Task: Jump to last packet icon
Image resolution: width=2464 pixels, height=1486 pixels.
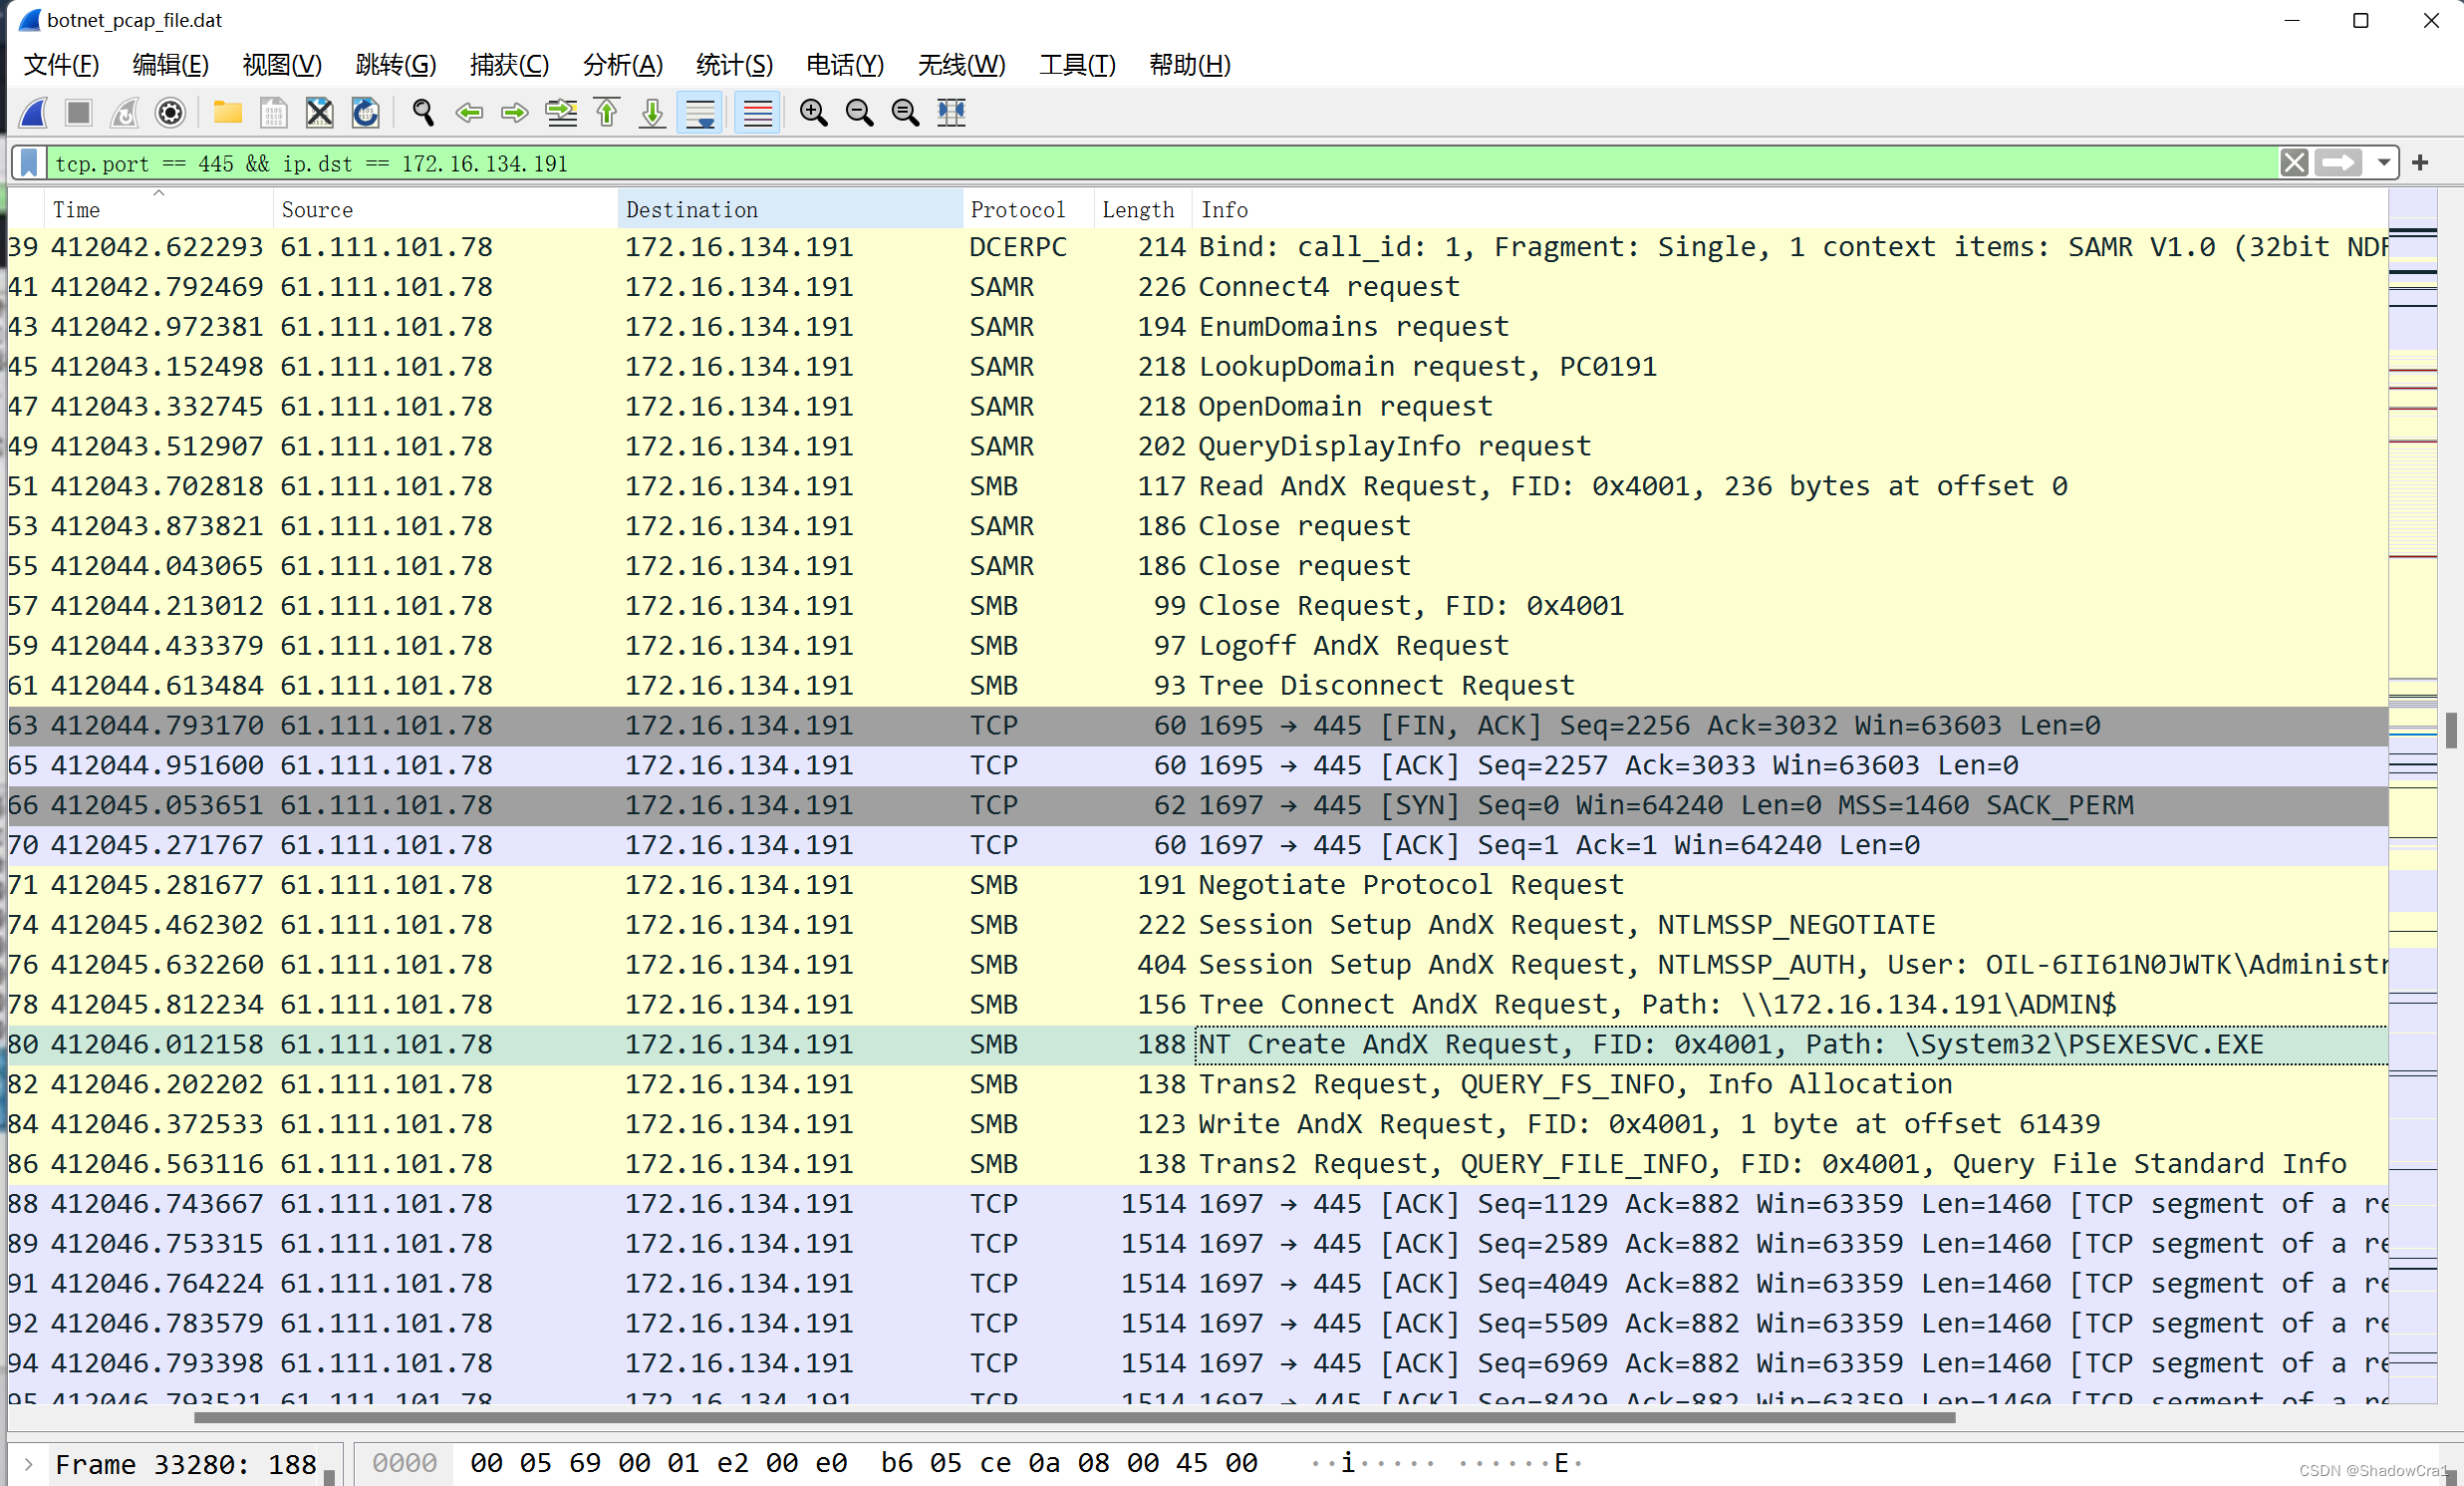Action: pyautogui.click(x=653, y=112)
